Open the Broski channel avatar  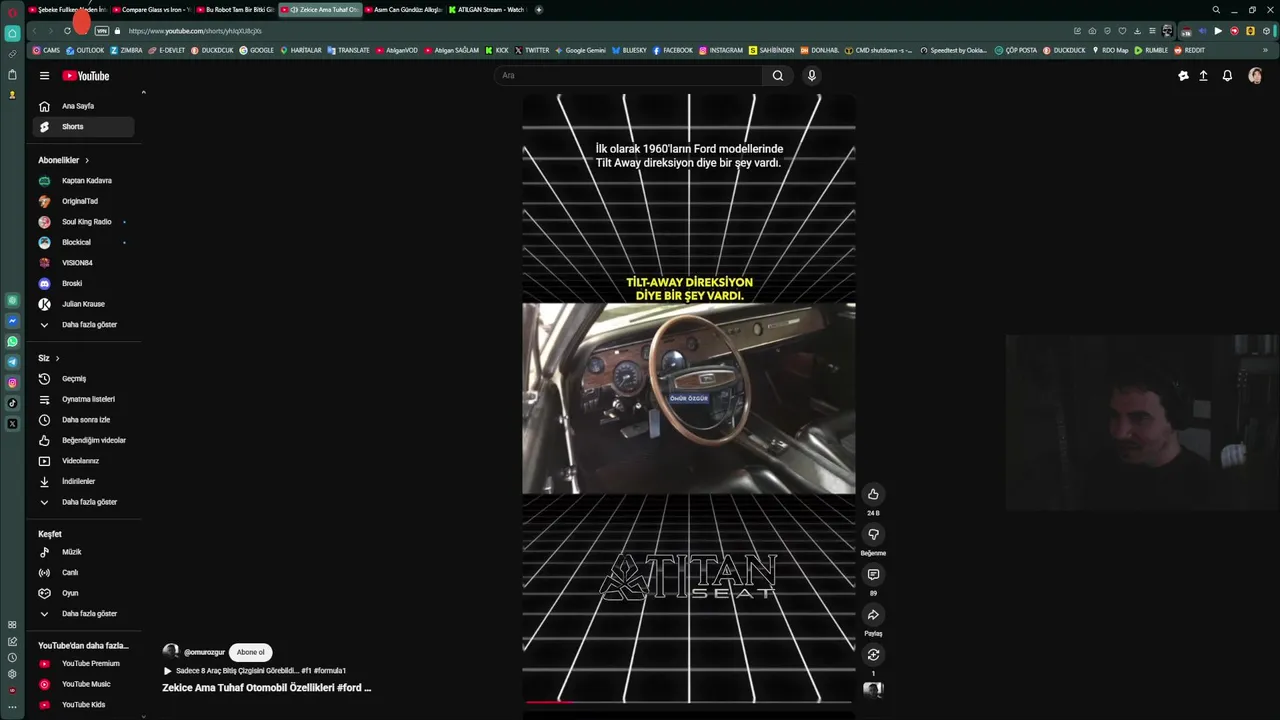pyautogui.click(x=44, y=283)
